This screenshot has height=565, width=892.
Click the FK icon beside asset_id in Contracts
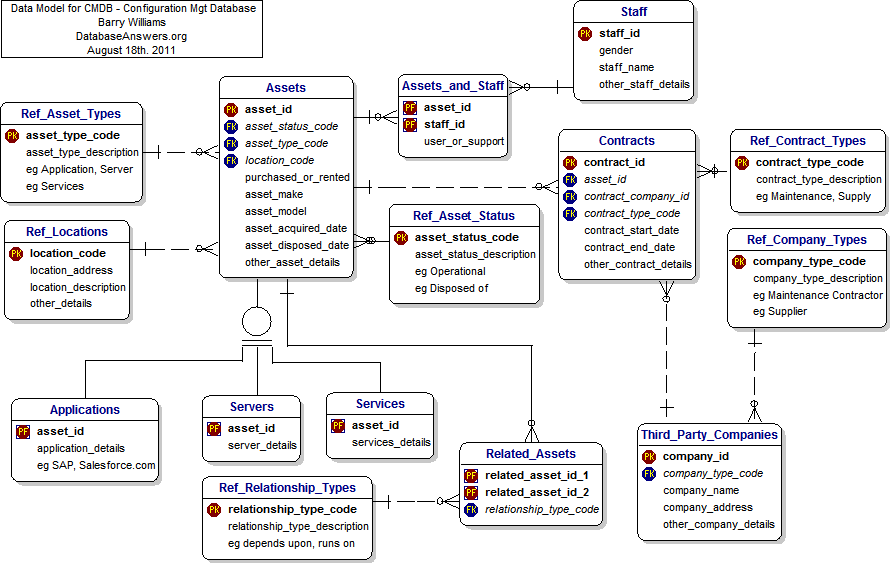pyautogui.click(x=569, y=180)
